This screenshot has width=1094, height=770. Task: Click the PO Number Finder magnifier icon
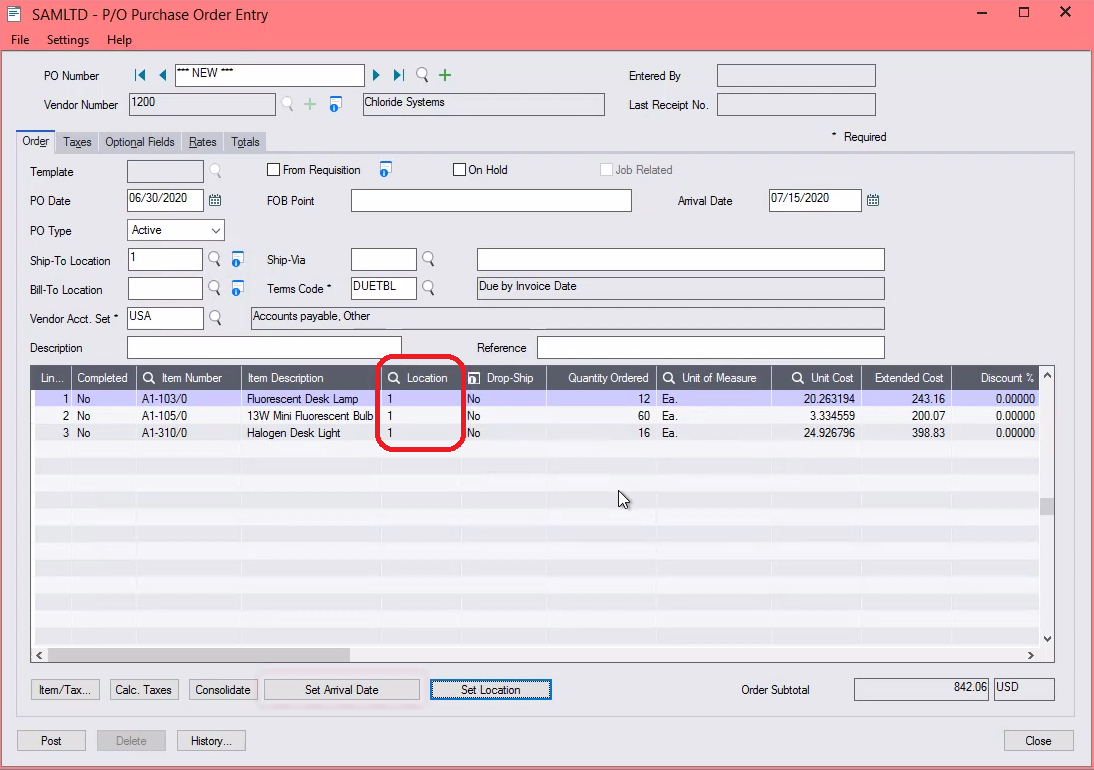(x=421, y=75)
